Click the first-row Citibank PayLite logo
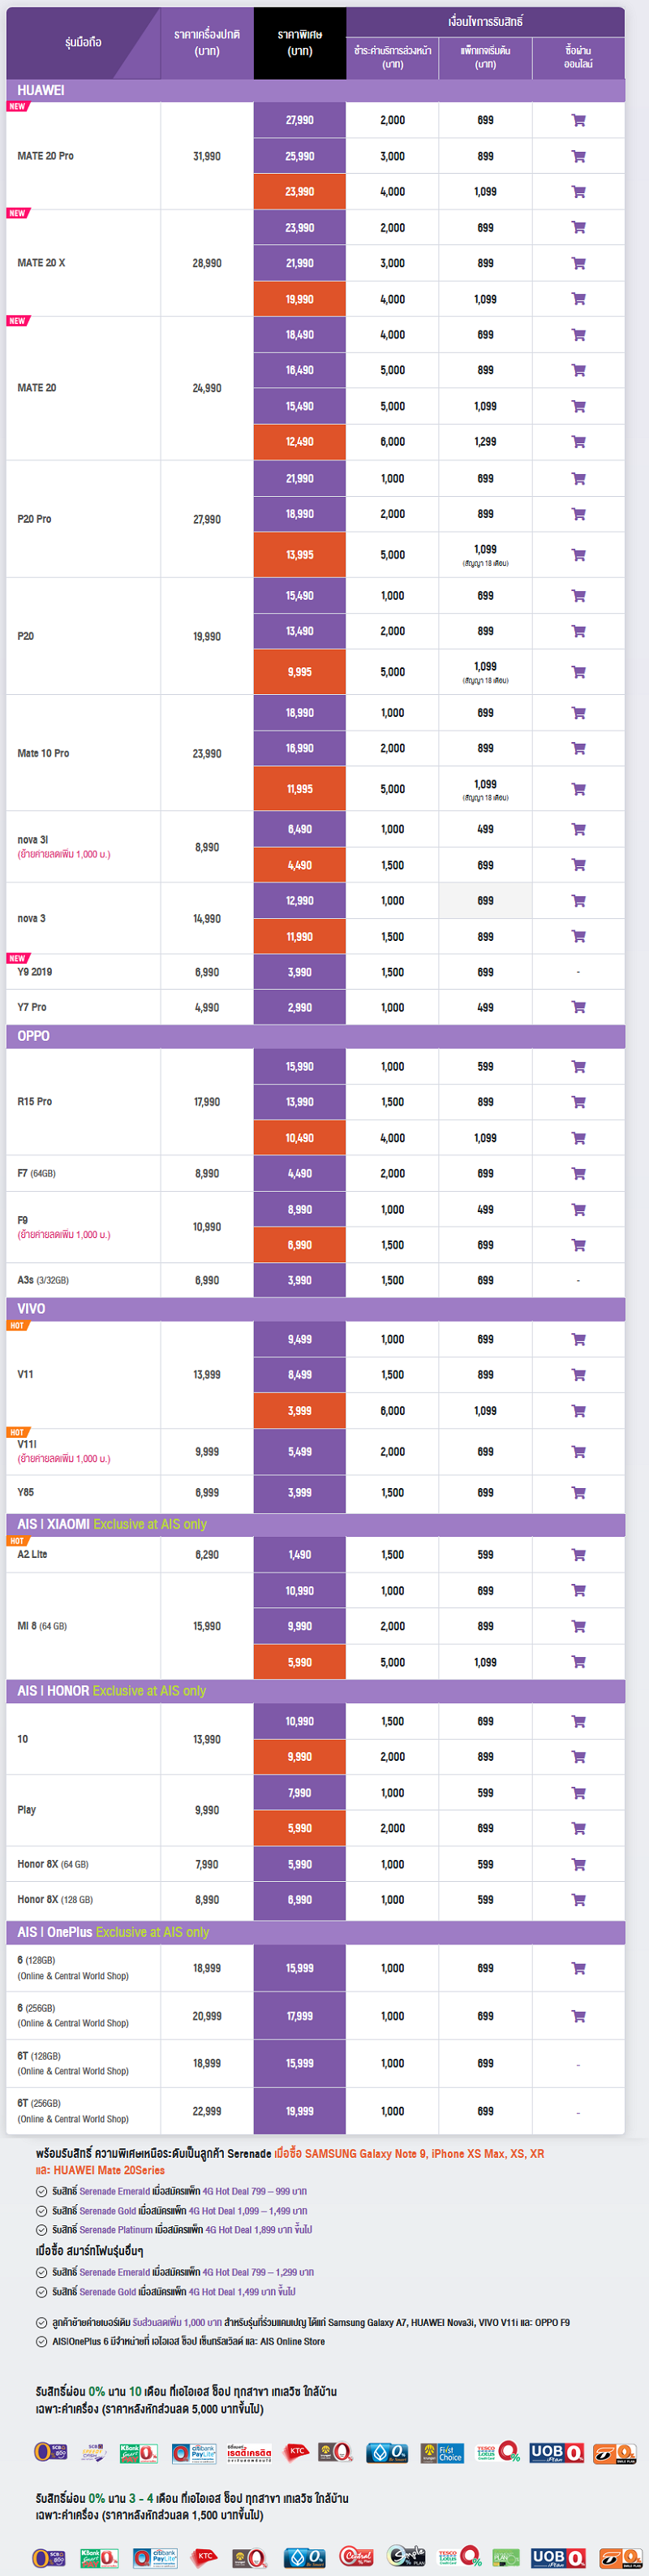This screenshot has width=649, height=2576. click(194, 2453)
